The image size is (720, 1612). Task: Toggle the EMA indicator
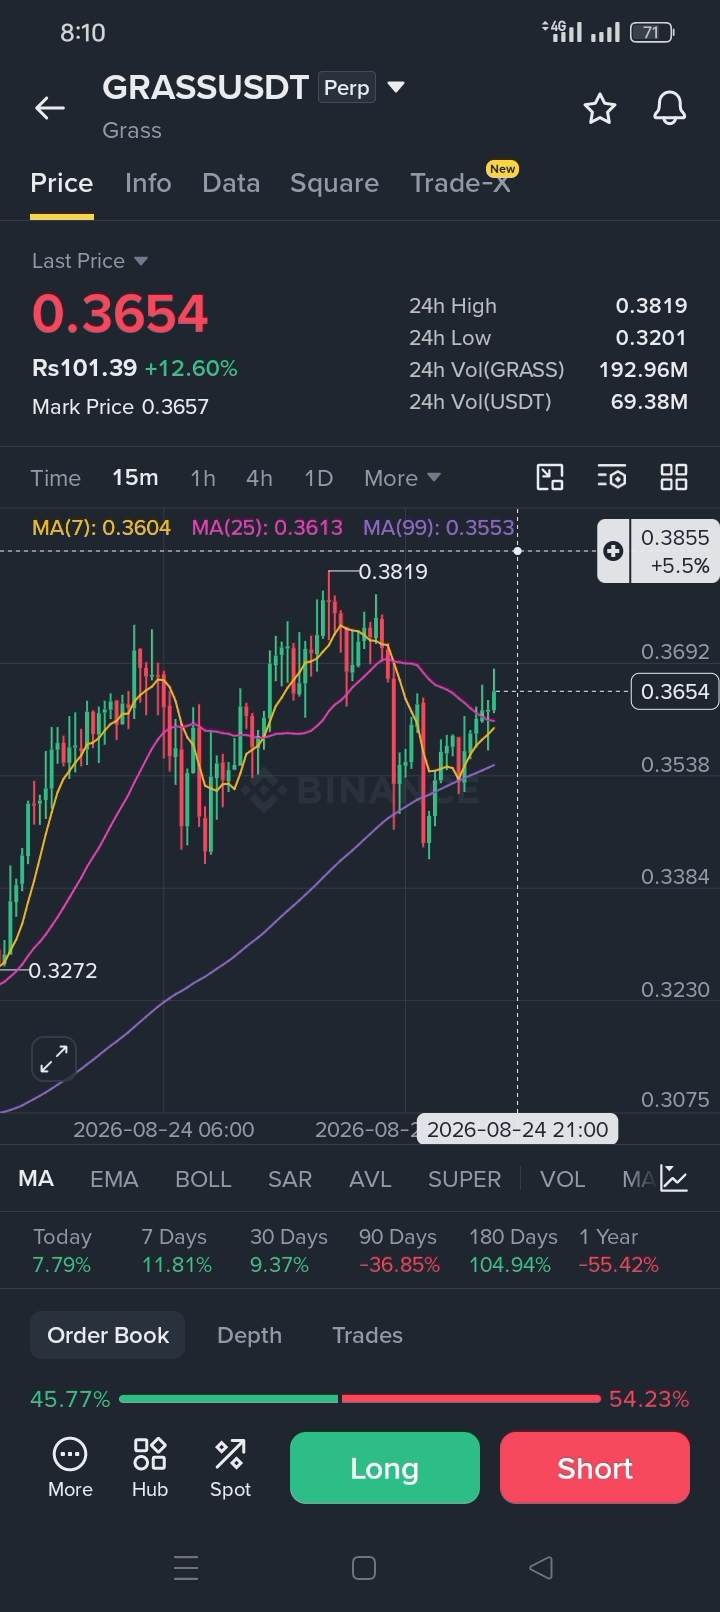(114, 1179)
